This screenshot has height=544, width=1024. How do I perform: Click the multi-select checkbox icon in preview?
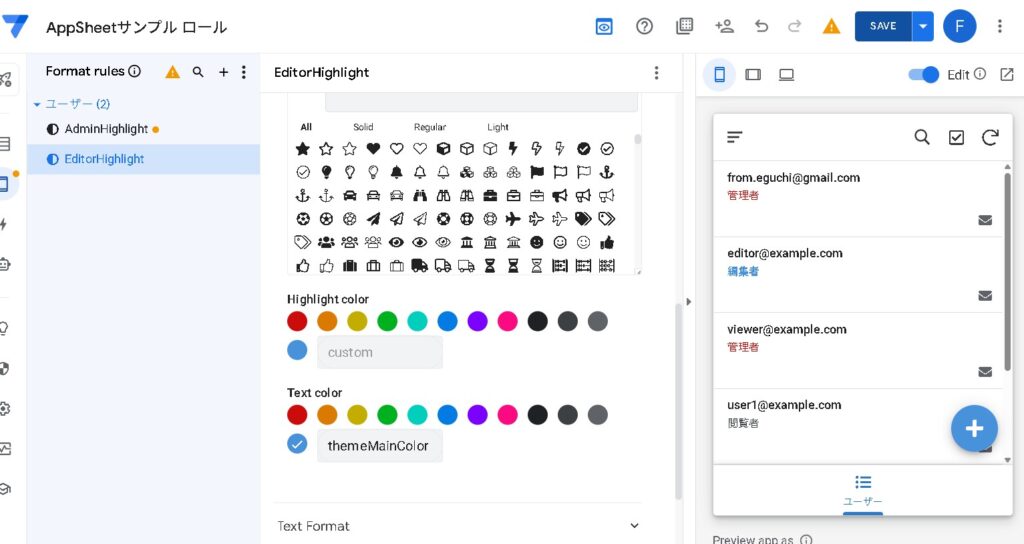click(x=956, y=138)
